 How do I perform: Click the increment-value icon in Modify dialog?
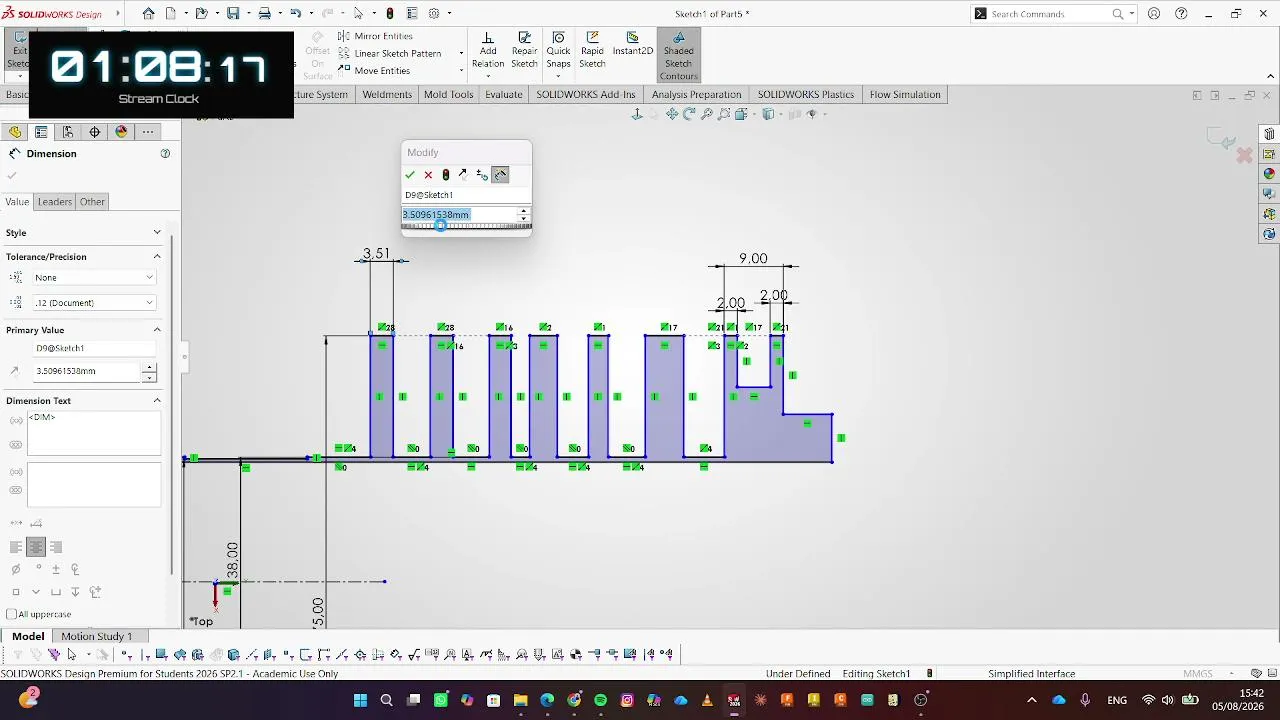[x=482, y=175]
